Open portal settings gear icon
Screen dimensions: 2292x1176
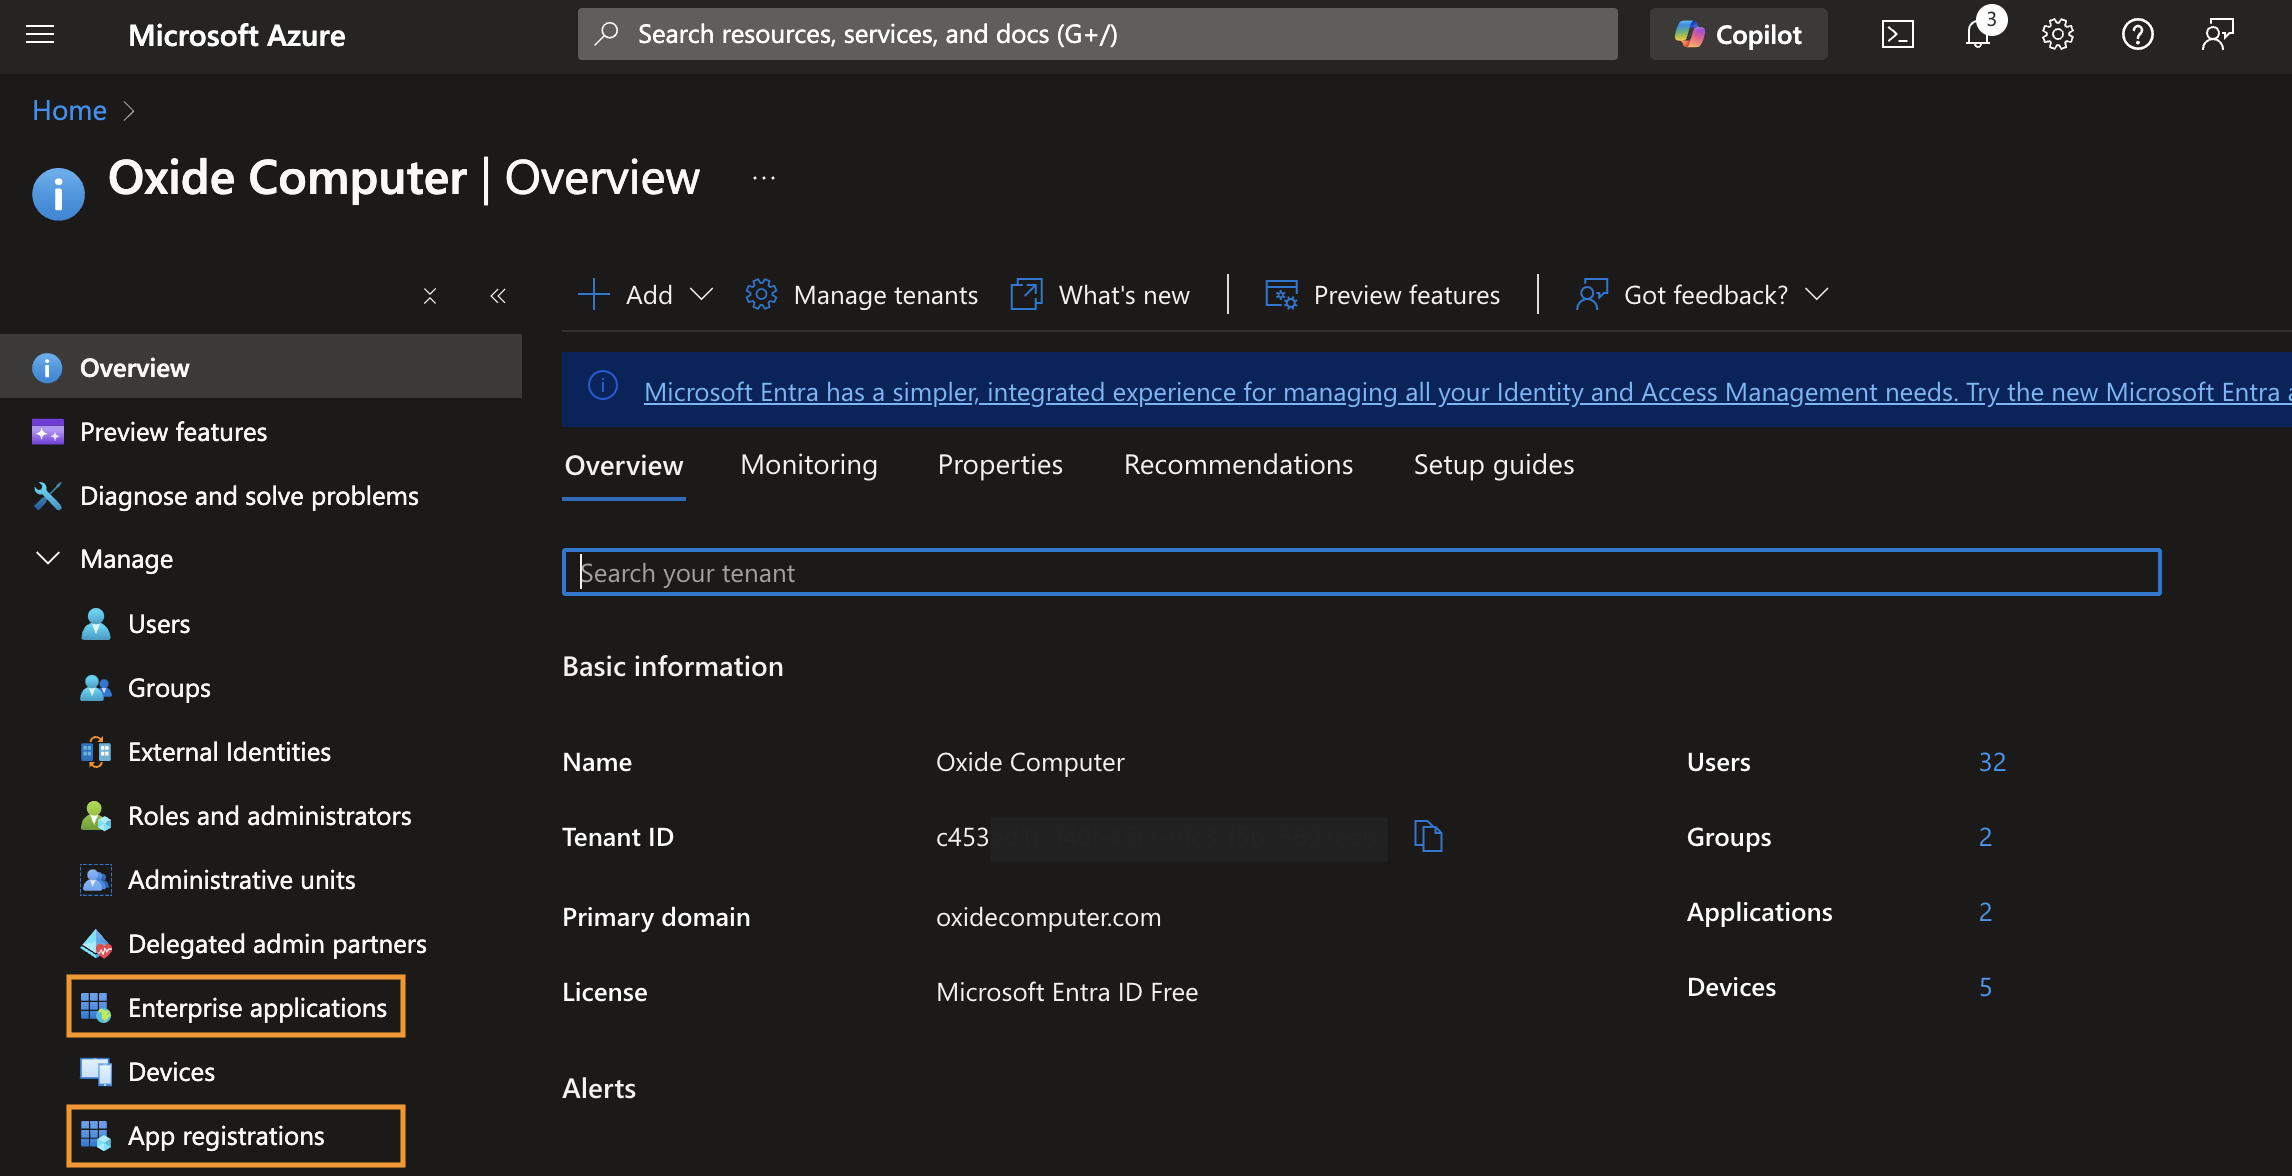click(2057, 35)
